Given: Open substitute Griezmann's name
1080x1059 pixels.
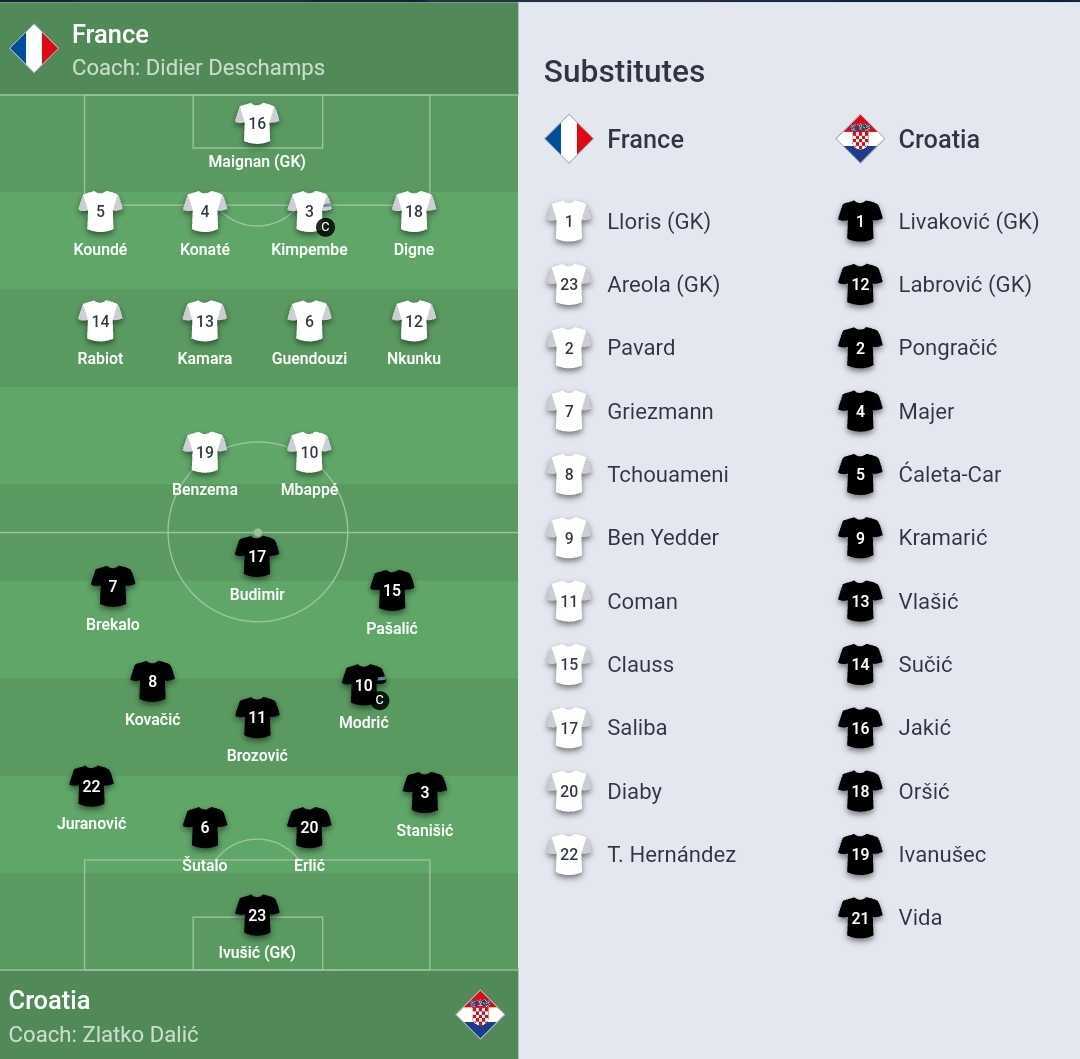Looking at the screenshot, I should click(660, 411).
